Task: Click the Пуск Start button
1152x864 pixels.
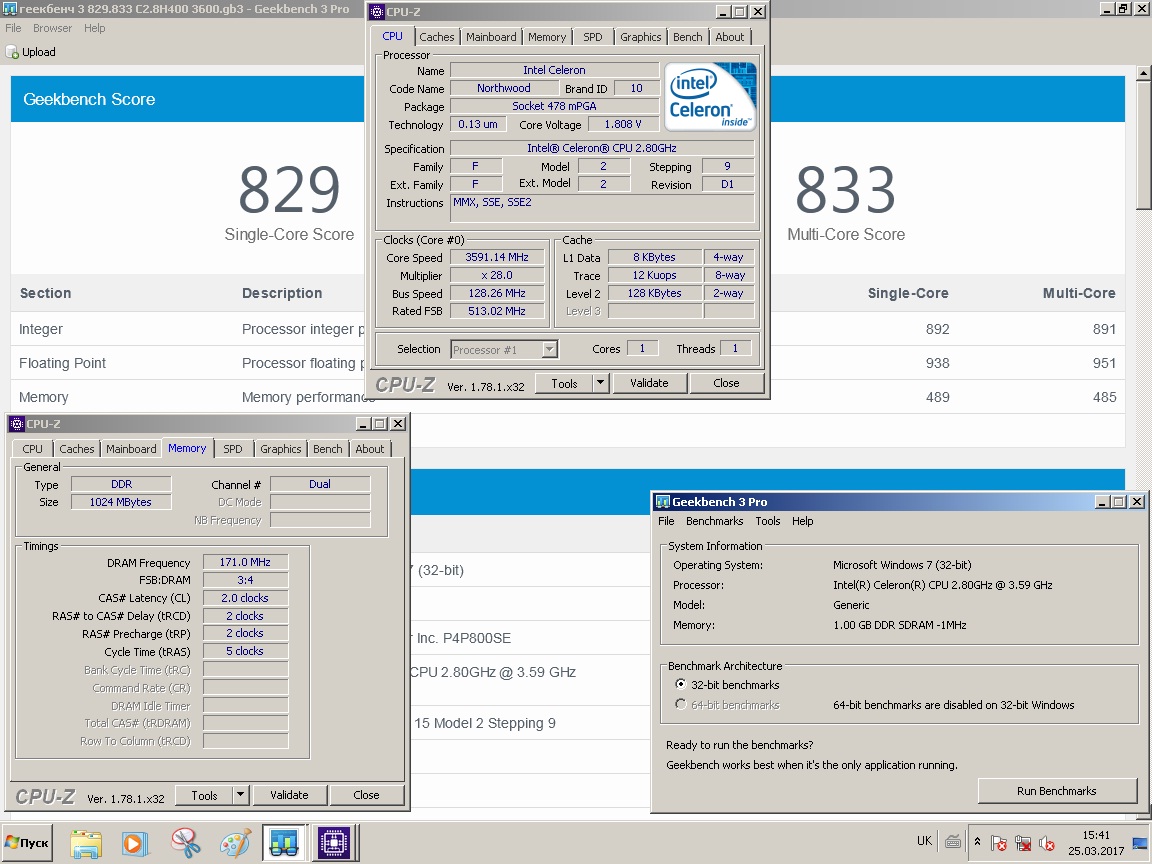Action: 27,843
